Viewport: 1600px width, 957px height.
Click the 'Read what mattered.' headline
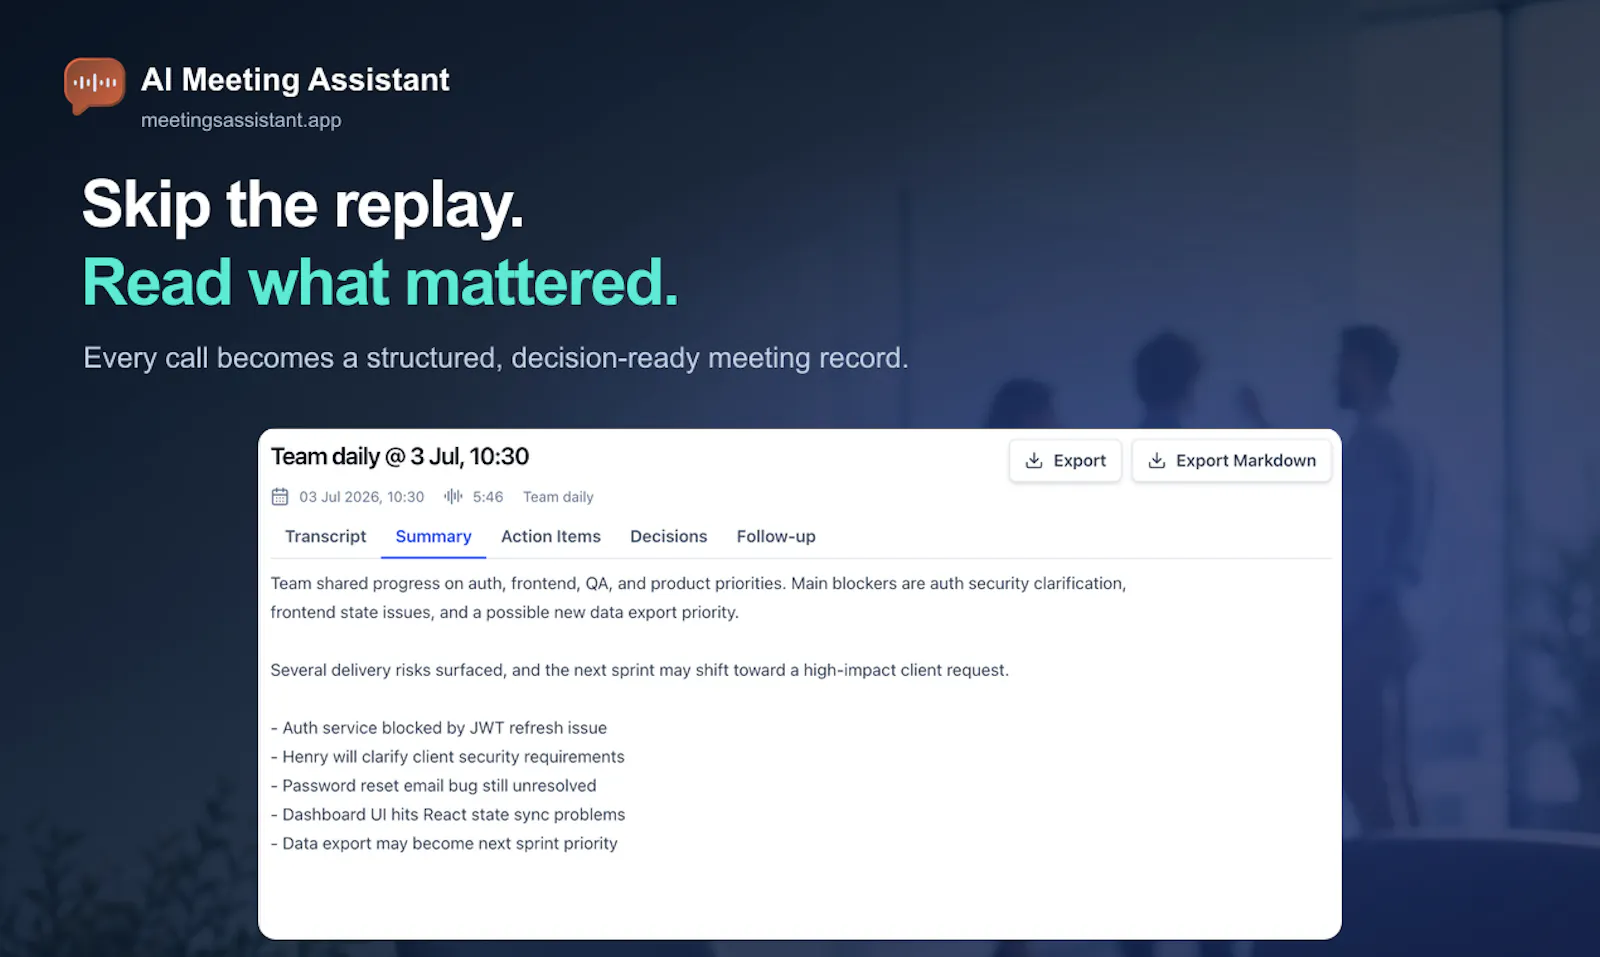point(381,283)
